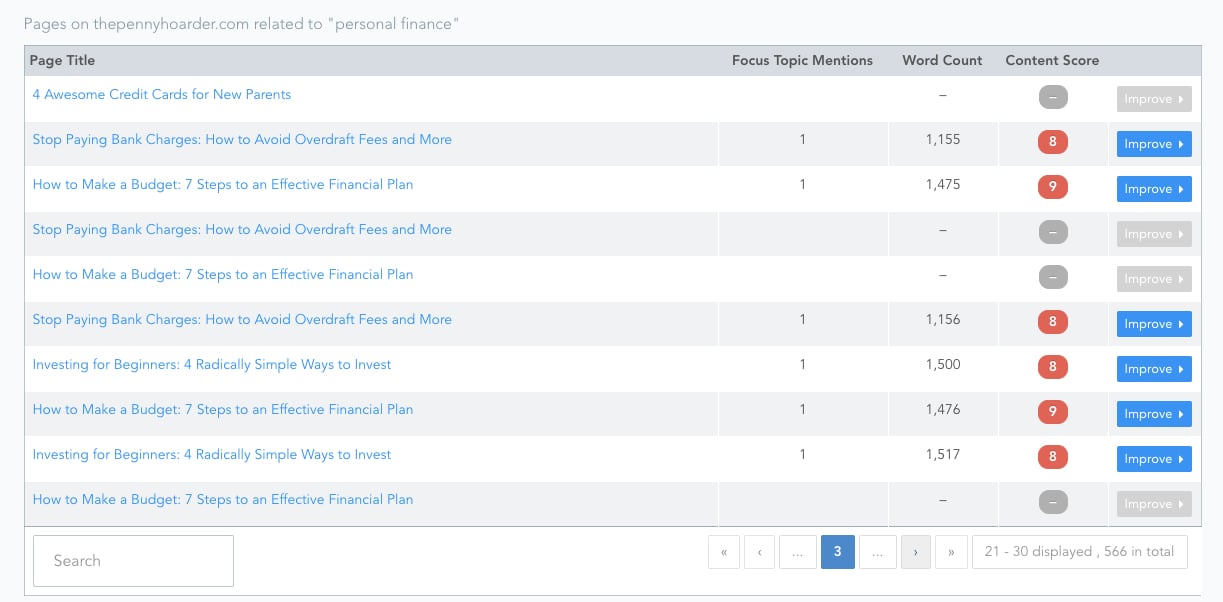Image resolution: width=1223 pixels, height=602 pixels.
Task: Sort by Page Title column header
Action: (62, 60)
